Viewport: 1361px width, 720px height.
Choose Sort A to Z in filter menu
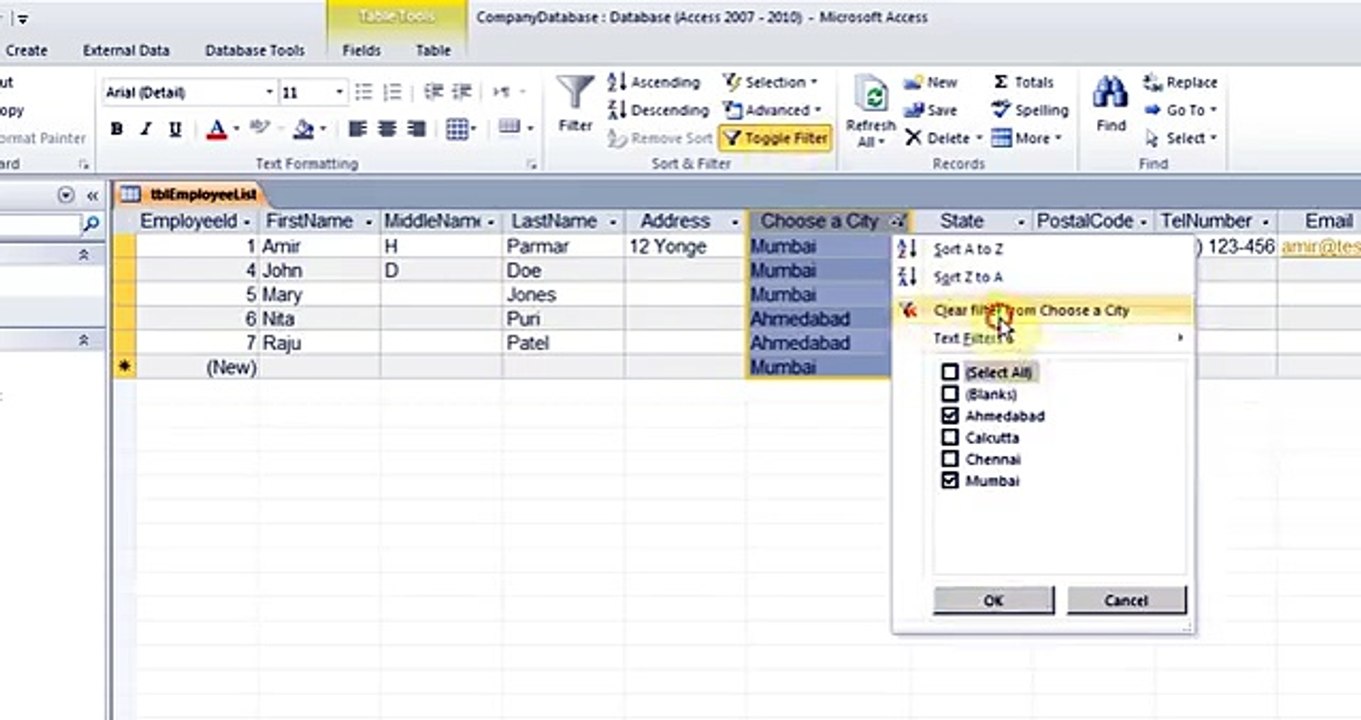coord(967,249)
